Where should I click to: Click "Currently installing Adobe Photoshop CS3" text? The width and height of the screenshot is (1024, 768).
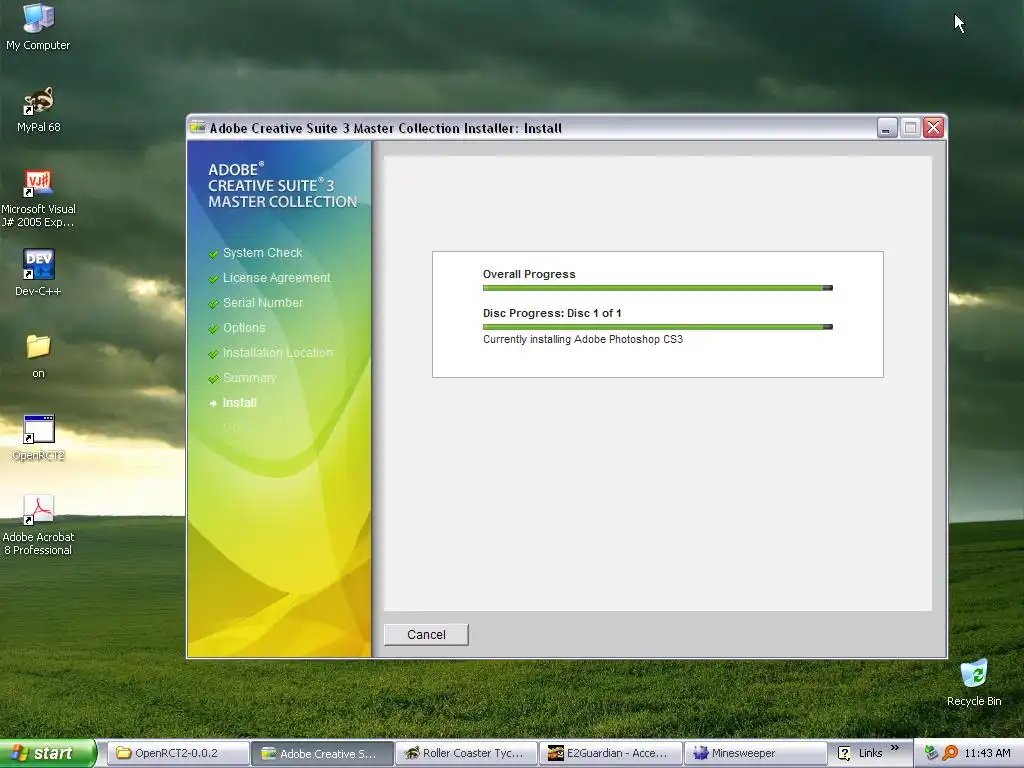coord(583,340)
